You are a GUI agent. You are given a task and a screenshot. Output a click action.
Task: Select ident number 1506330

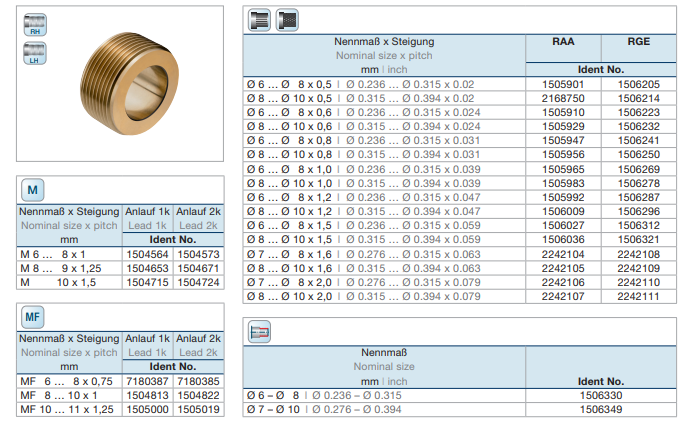pyautogui.click(x=600, y=396)
